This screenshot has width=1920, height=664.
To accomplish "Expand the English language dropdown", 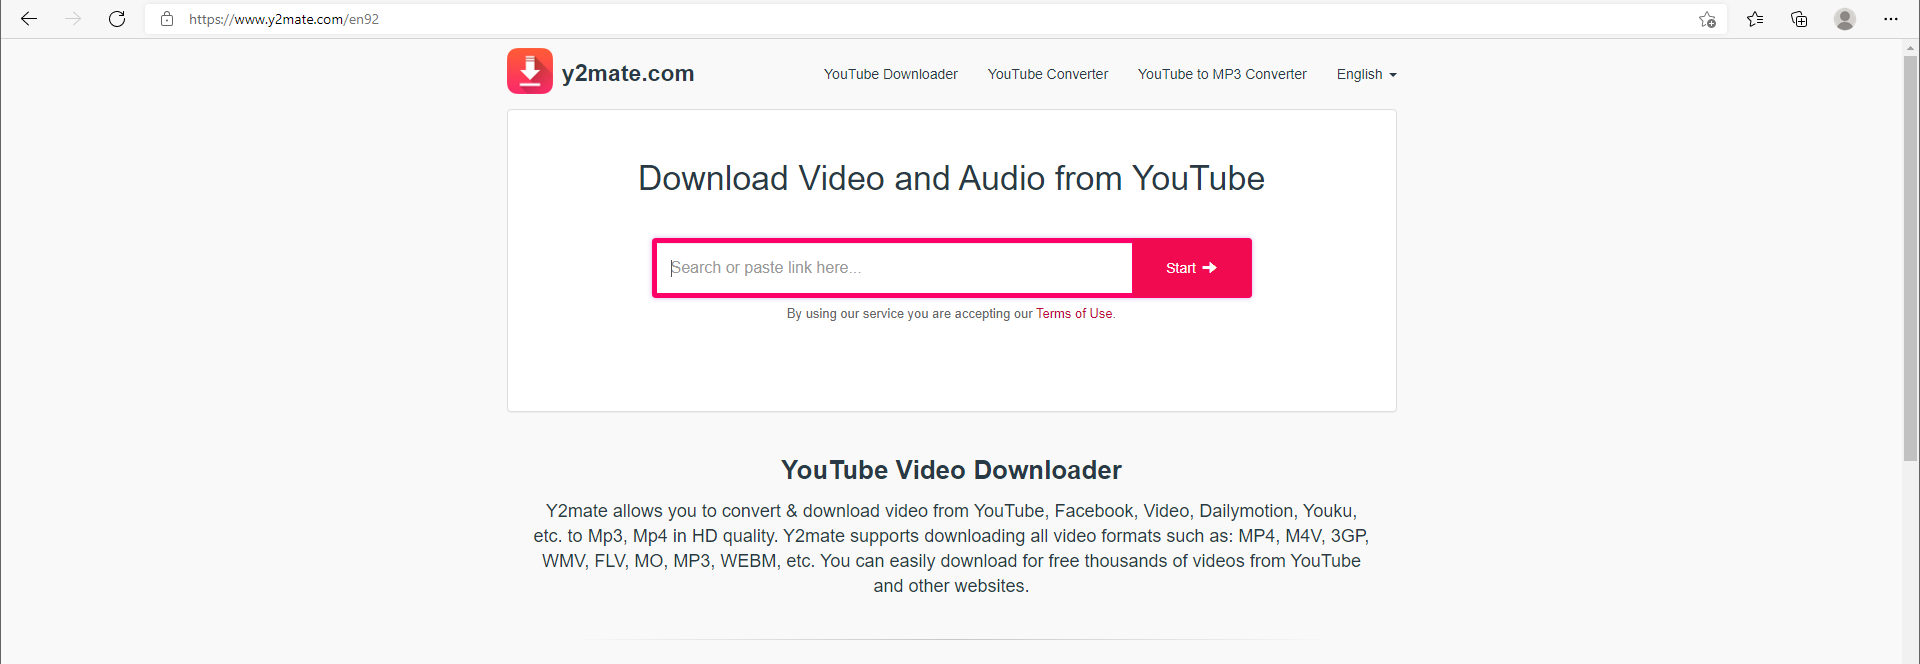I will tap(1366, 74).
